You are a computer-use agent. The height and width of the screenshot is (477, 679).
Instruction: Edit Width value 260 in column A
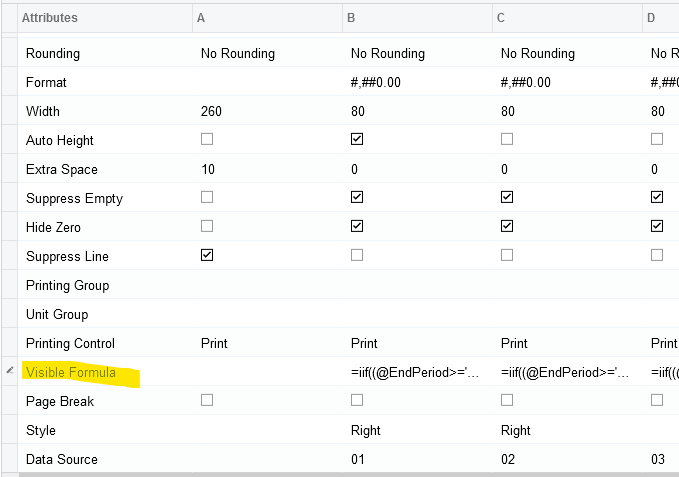click(x=267, y=111)
